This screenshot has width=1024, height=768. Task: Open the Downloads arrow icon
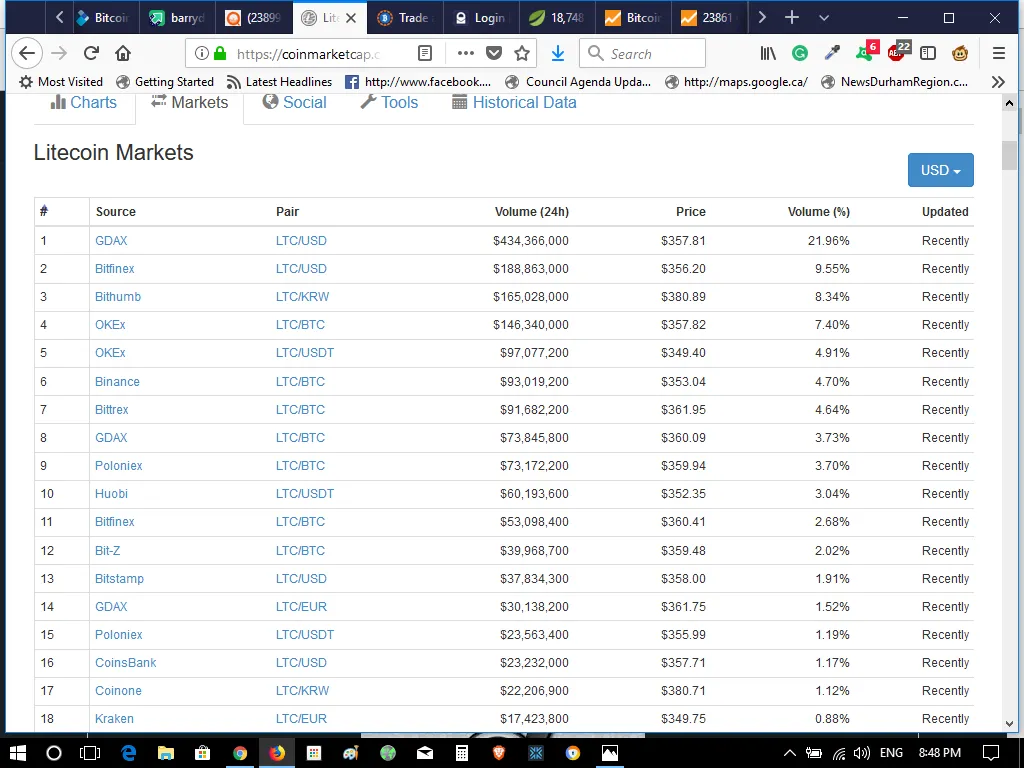(558, 54)
